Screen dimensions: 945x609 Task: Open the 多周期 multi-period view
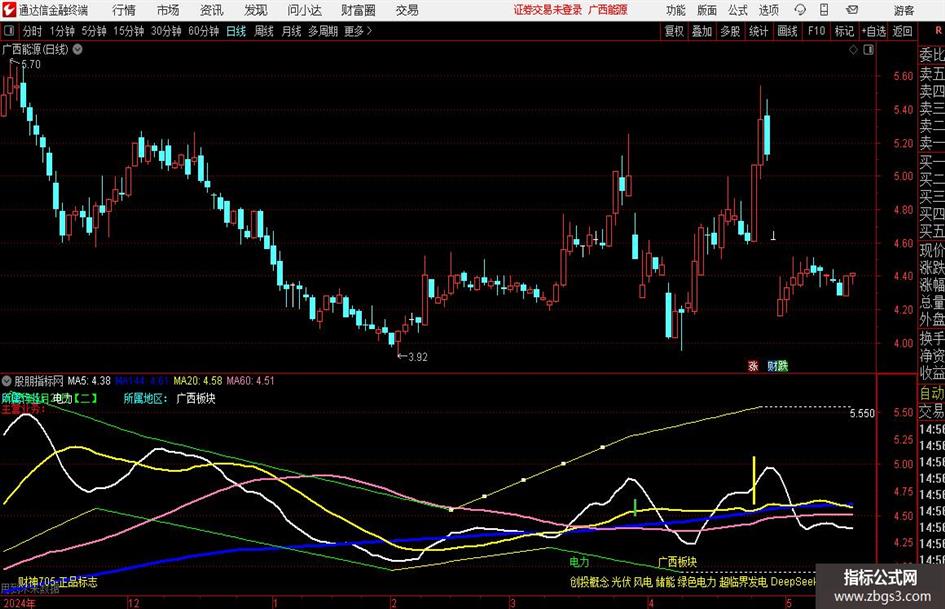[x=323, y=31]
